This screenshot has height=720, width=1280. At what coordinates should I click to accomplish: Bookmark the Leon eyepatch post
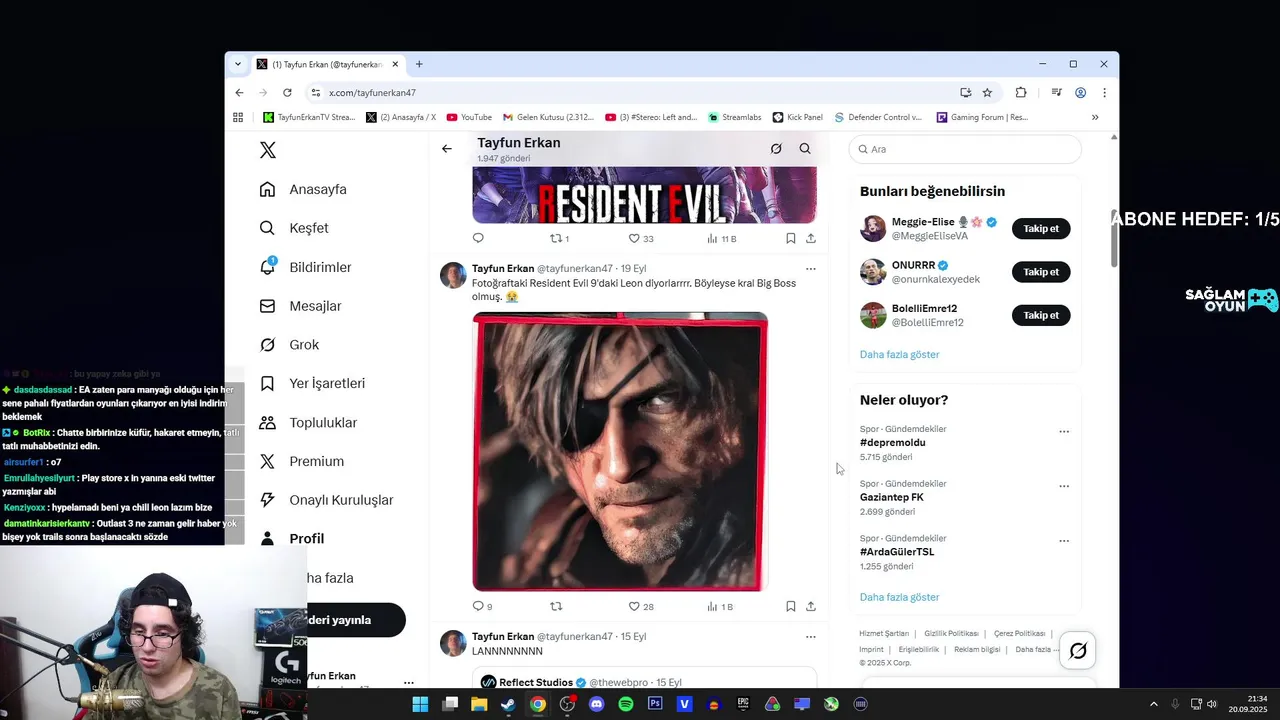(x=790, y=606)
